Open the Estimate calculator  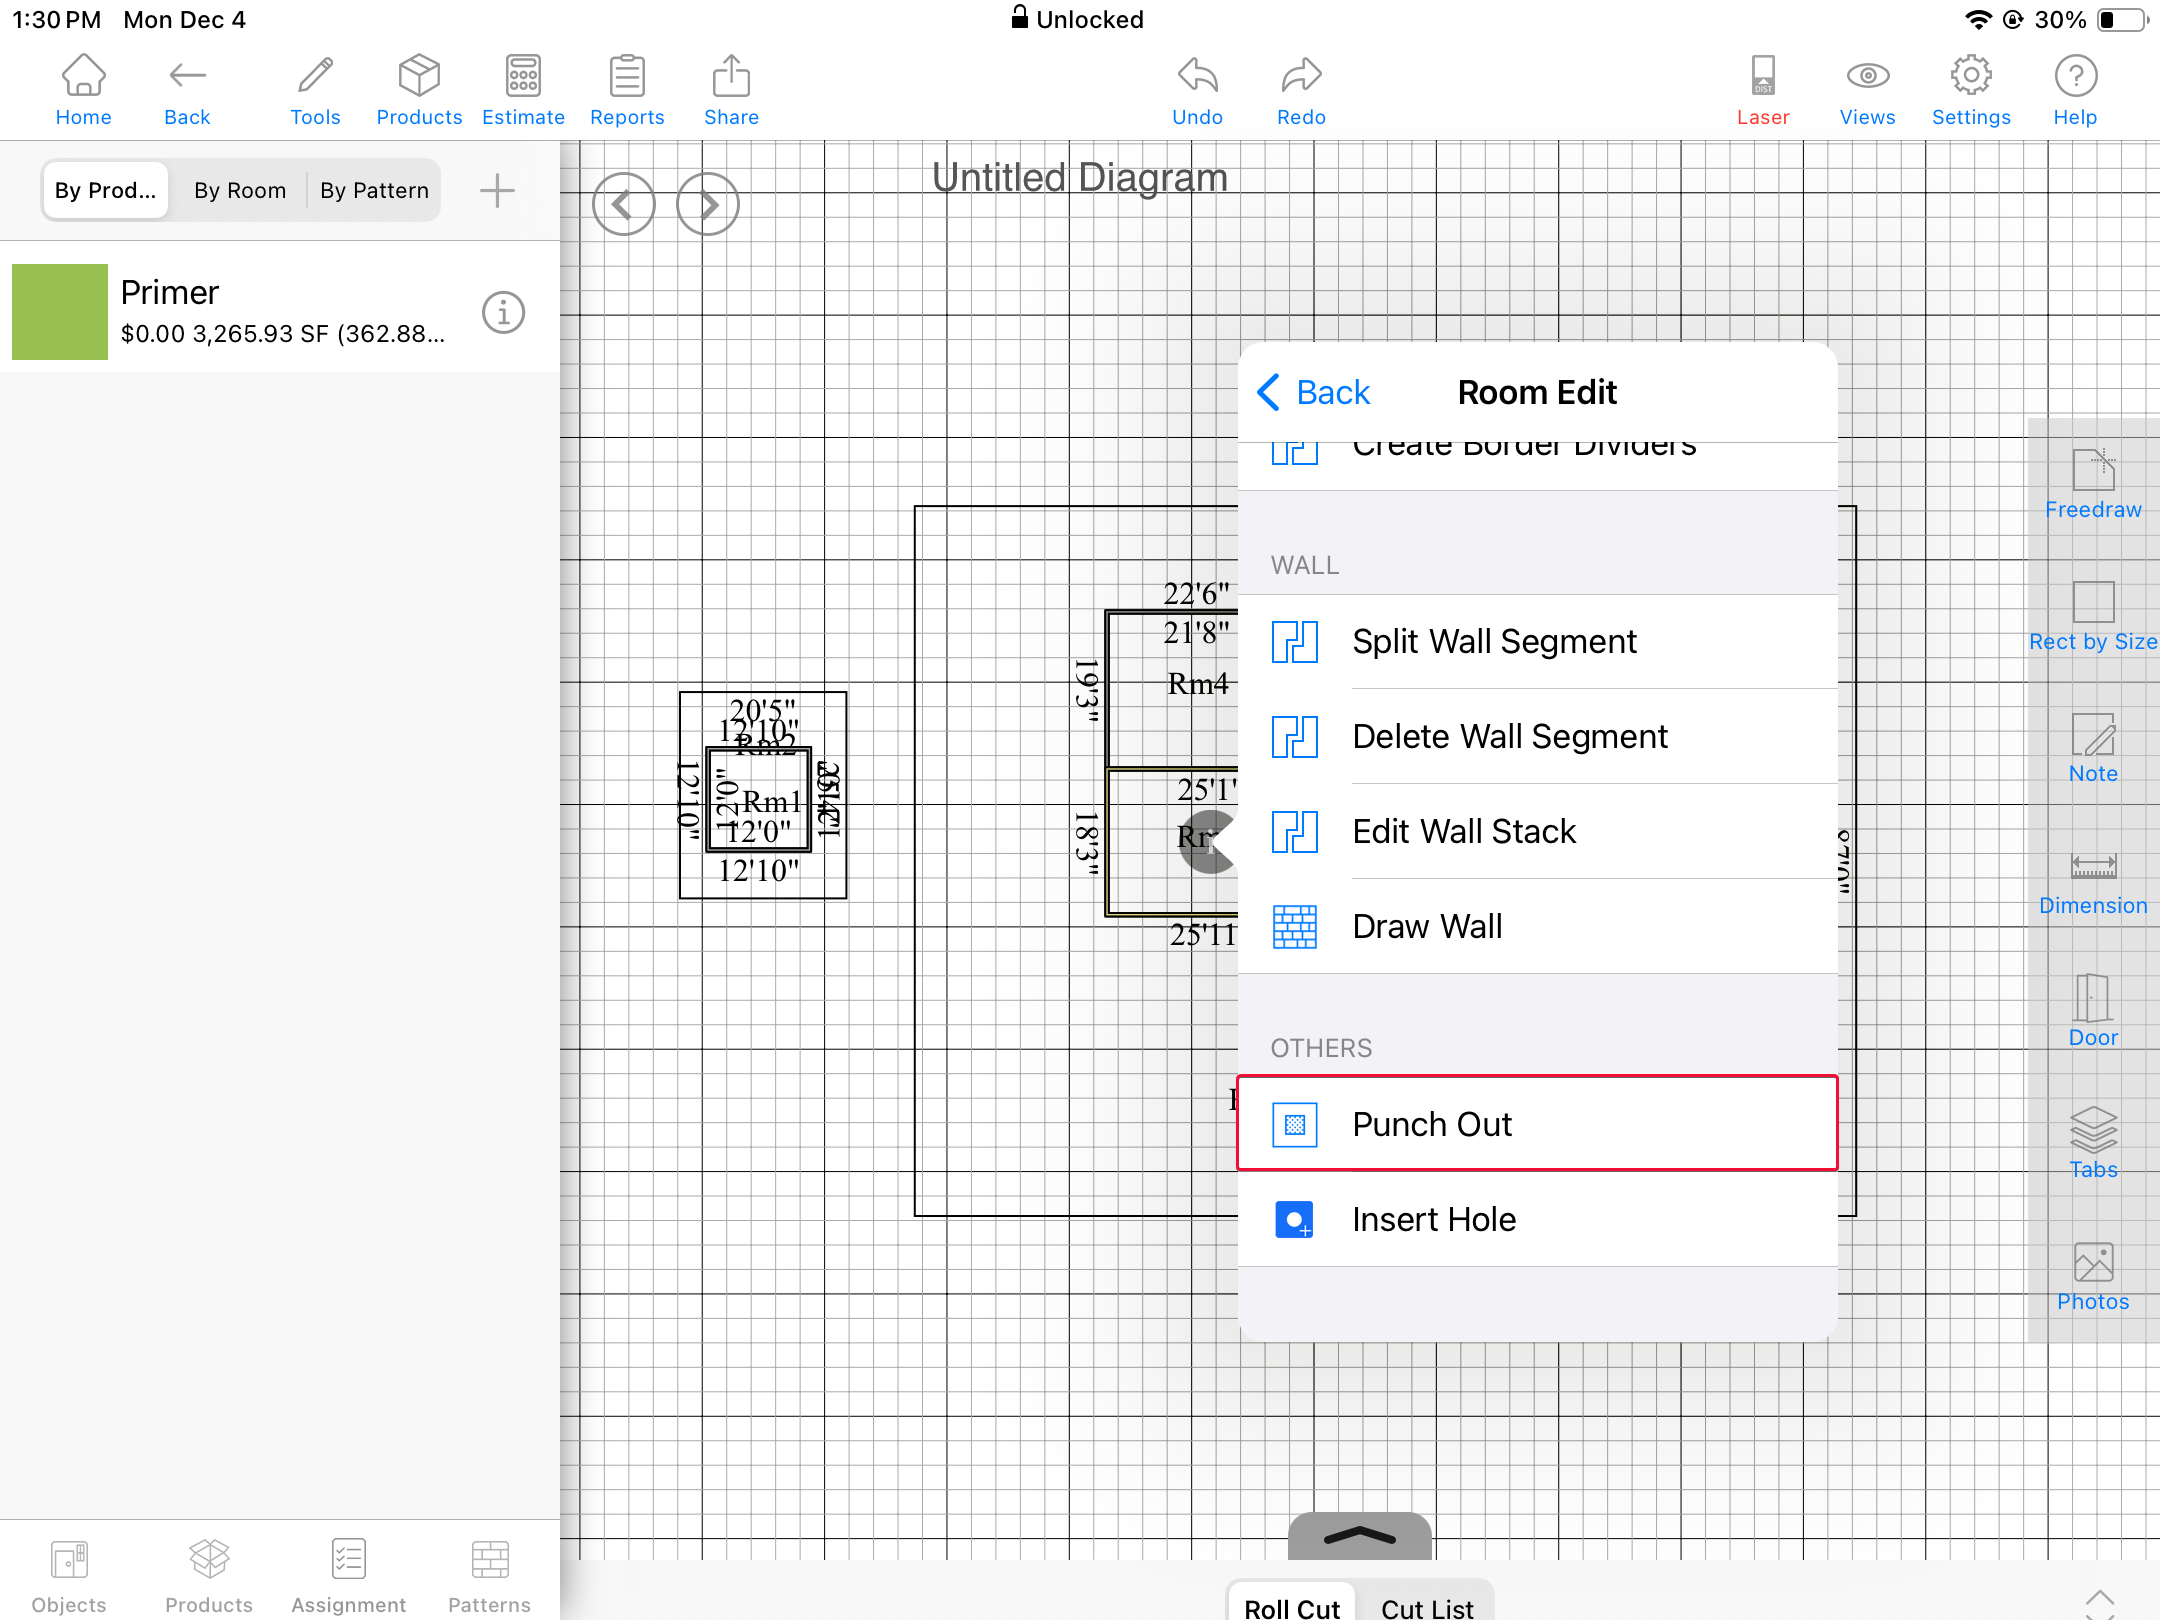(x=523, y=90)
